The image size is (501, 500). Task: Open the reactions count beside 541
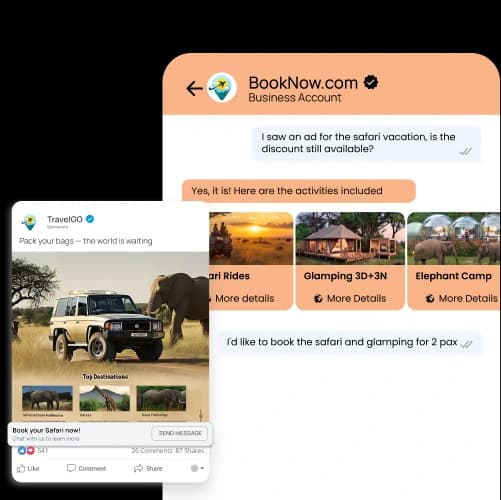26,451
